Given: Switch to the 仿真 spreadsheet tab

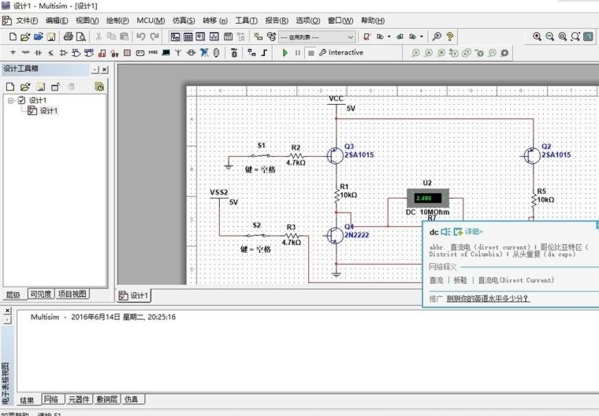Looking at the screenshot, I should (x=132, y=400).
